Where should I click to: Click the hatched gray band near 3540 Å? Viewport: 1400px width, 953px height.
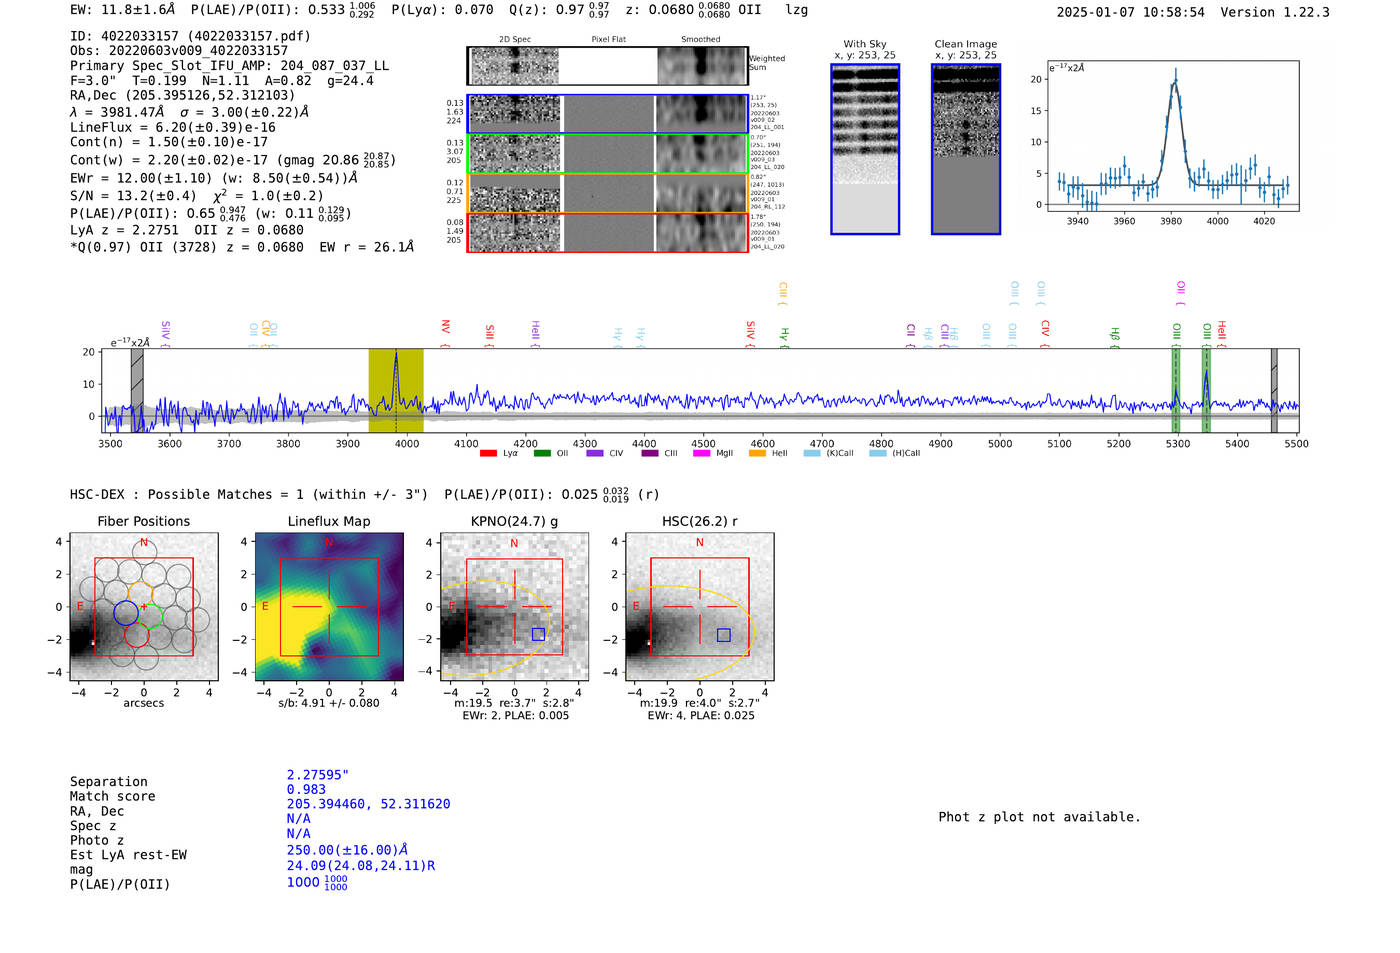click(137, 390)
